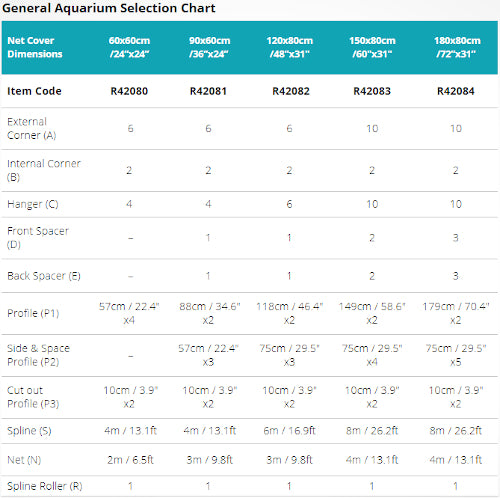Select item code R42080
The image size is (500, 500).
click(129, 91)
